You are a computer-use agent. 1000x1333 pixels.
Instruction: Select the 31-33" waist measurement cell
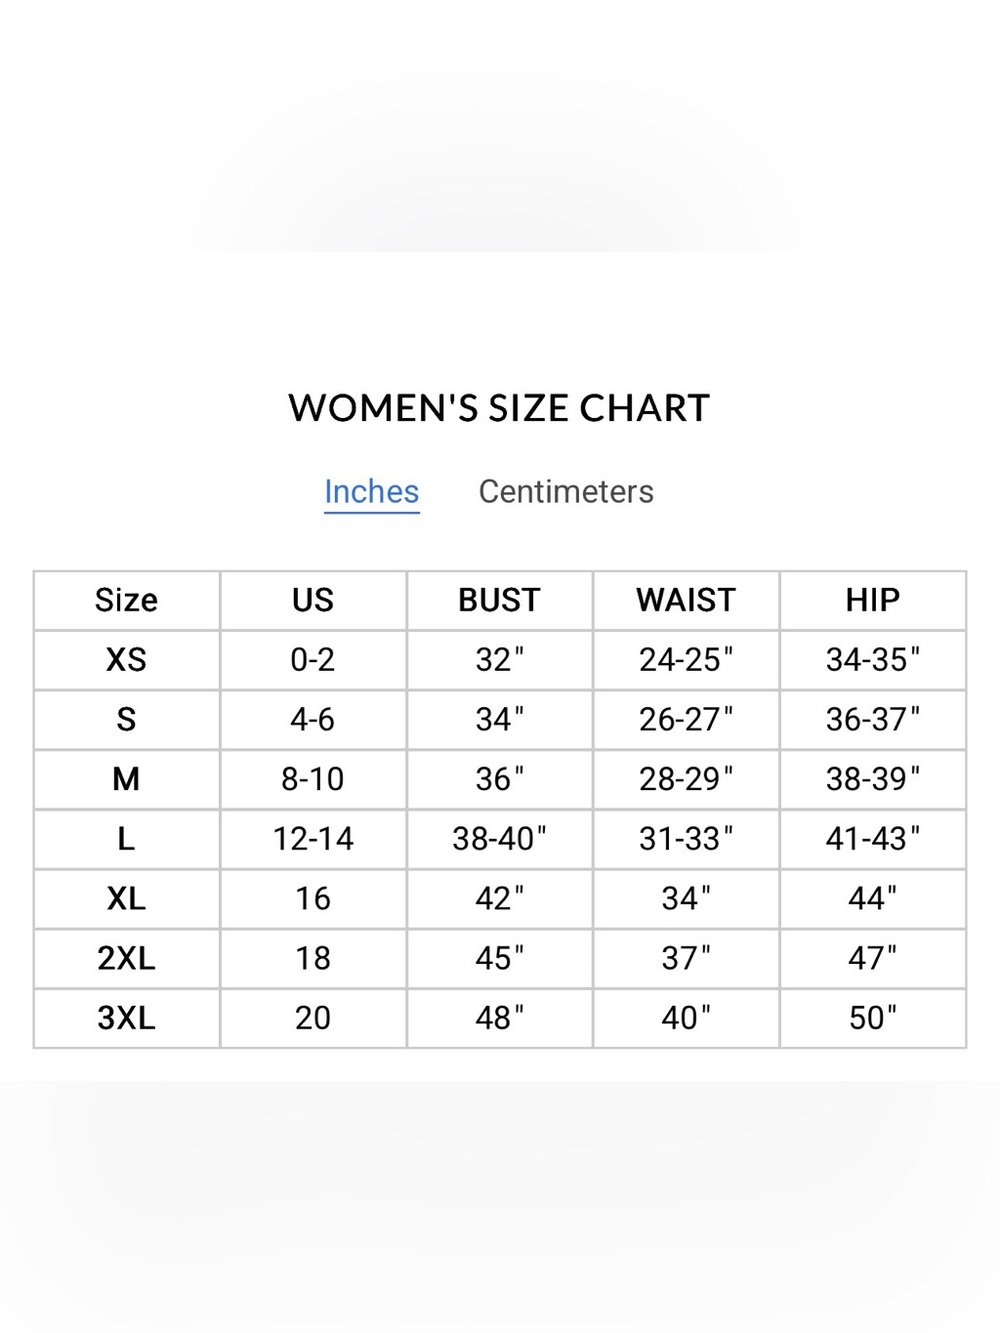tap(686, 839)
